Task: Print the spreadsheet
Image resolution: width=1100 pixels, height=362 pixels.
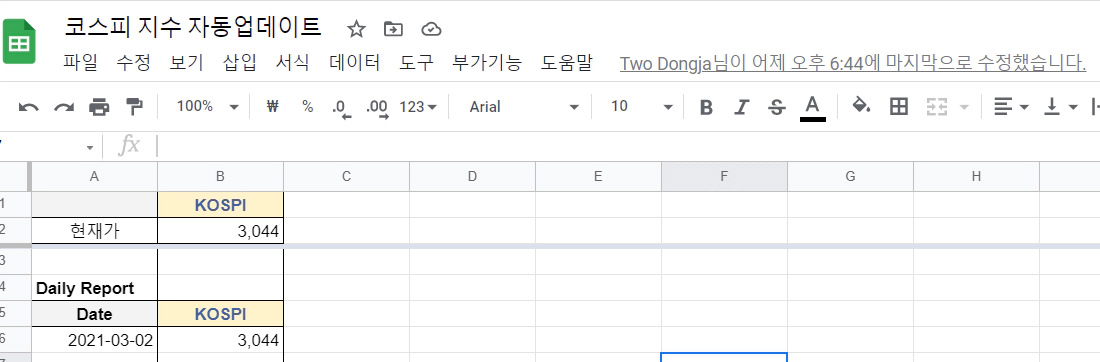Action: tap(99, 107)
